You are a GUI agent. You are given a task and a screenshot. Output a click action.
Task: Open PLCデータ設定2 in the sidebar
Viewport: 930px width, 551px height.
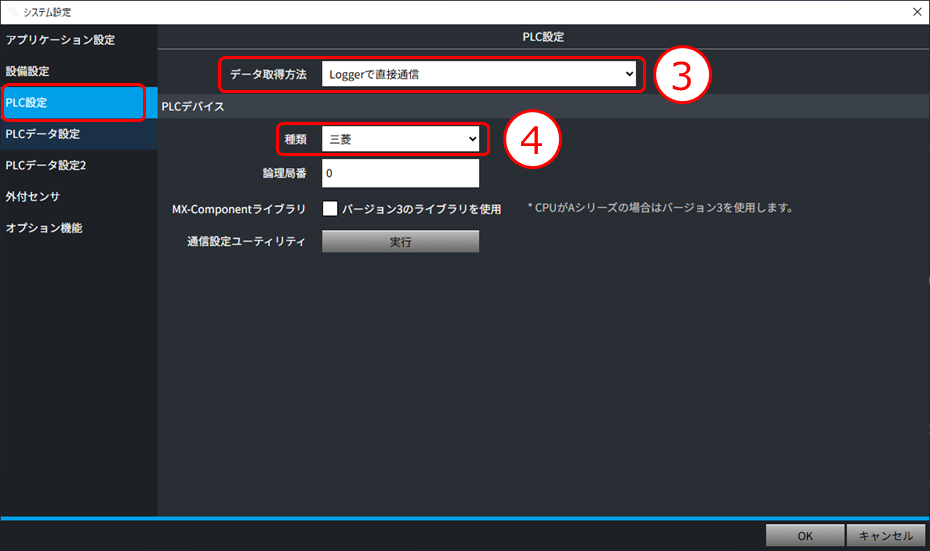46,165
